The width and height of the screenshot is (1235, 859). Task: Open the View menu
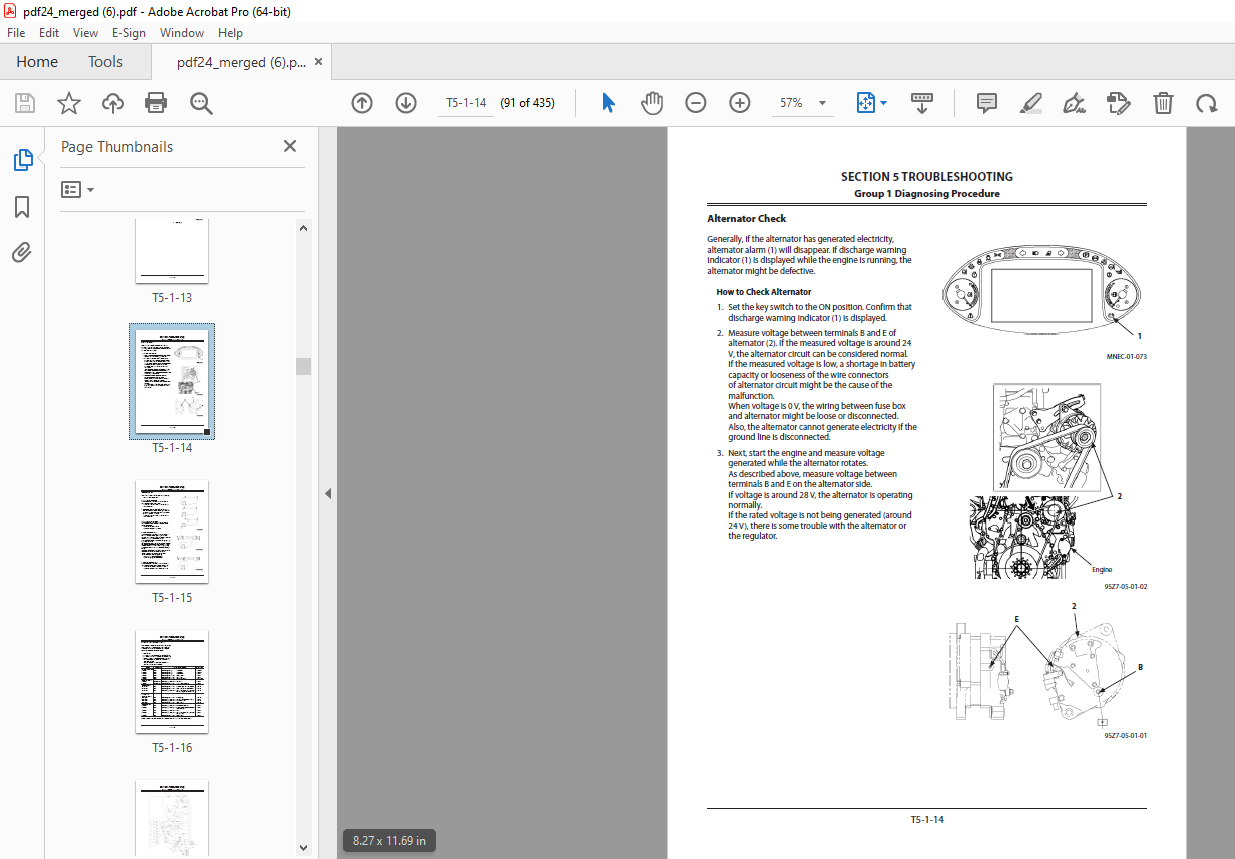pyautogui.click(x=86, y=32)
